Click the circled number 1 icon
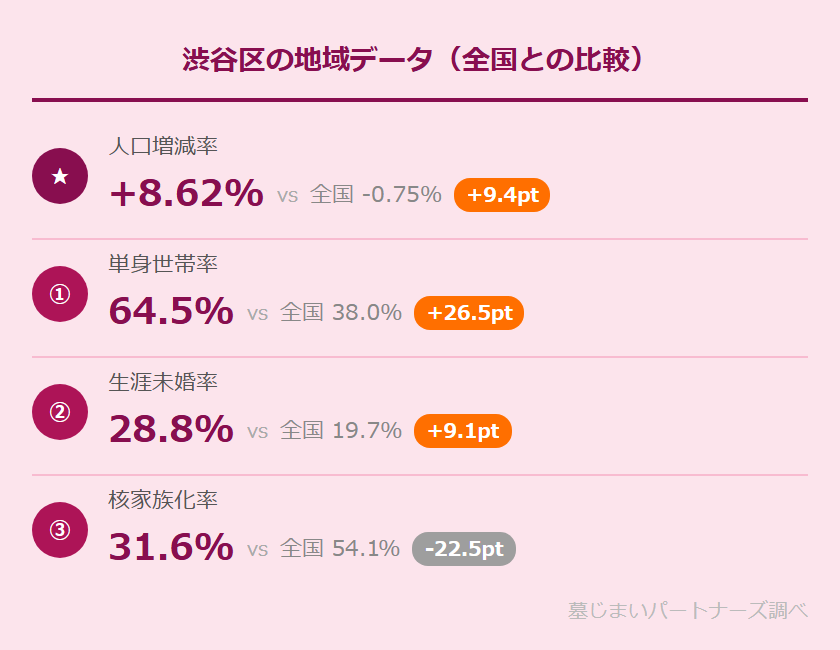This screenshot has height=650, width=840. click(60, 294)
